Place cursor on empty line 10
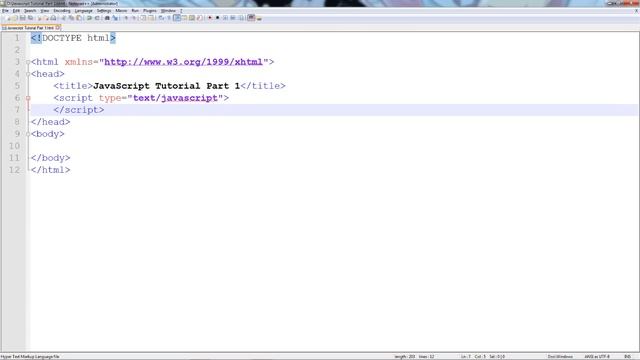Image resolution: width=640 pixels, height=360 pixels. (x=333, y=146)
